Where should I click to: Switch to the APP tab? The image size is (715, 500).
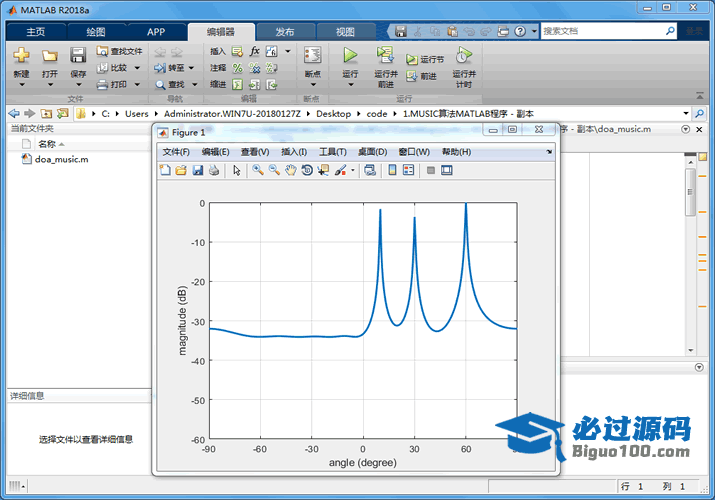point(156,32)
